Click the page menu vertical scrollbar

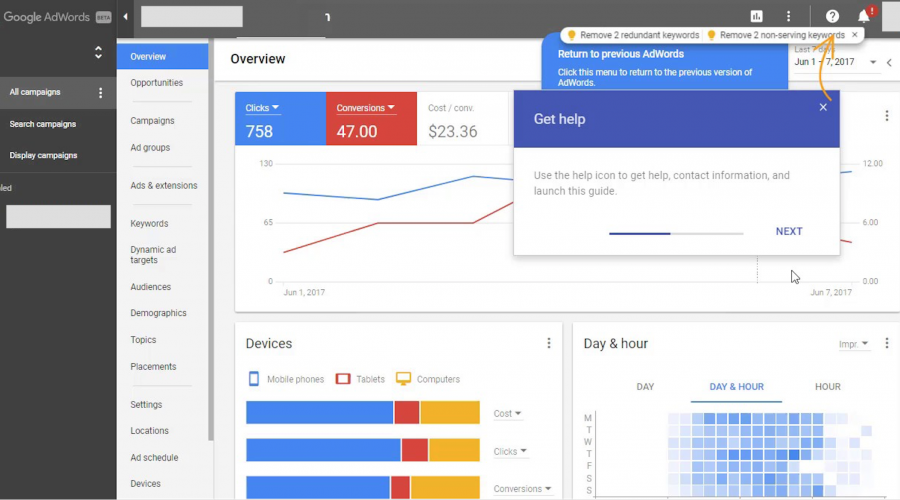pyautogui.click(x=211, y=241)
